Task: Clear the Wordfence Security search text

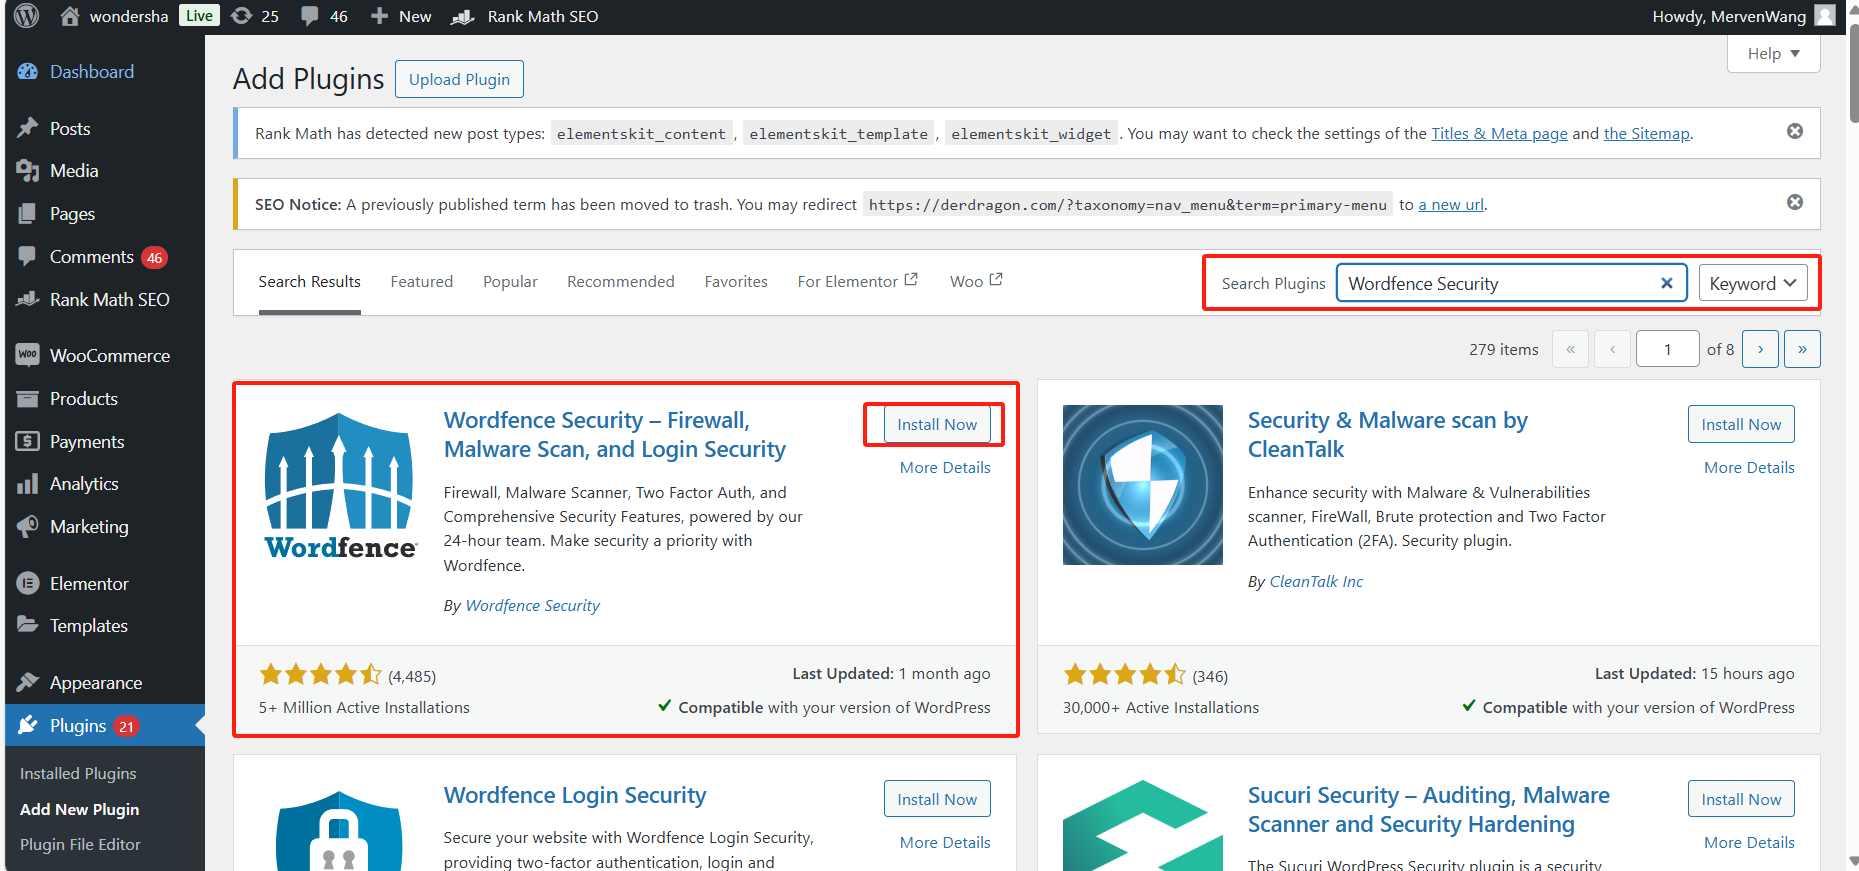Action: tap(1667, 283)
